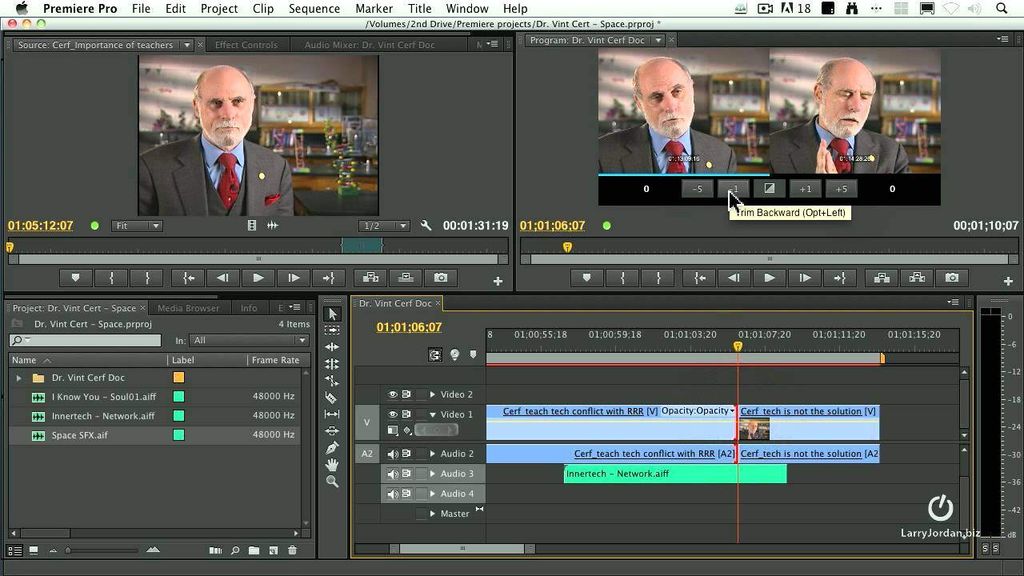Mute Audio 3 track speaker icon
1024x576 pixels.
tap(392, 473)
